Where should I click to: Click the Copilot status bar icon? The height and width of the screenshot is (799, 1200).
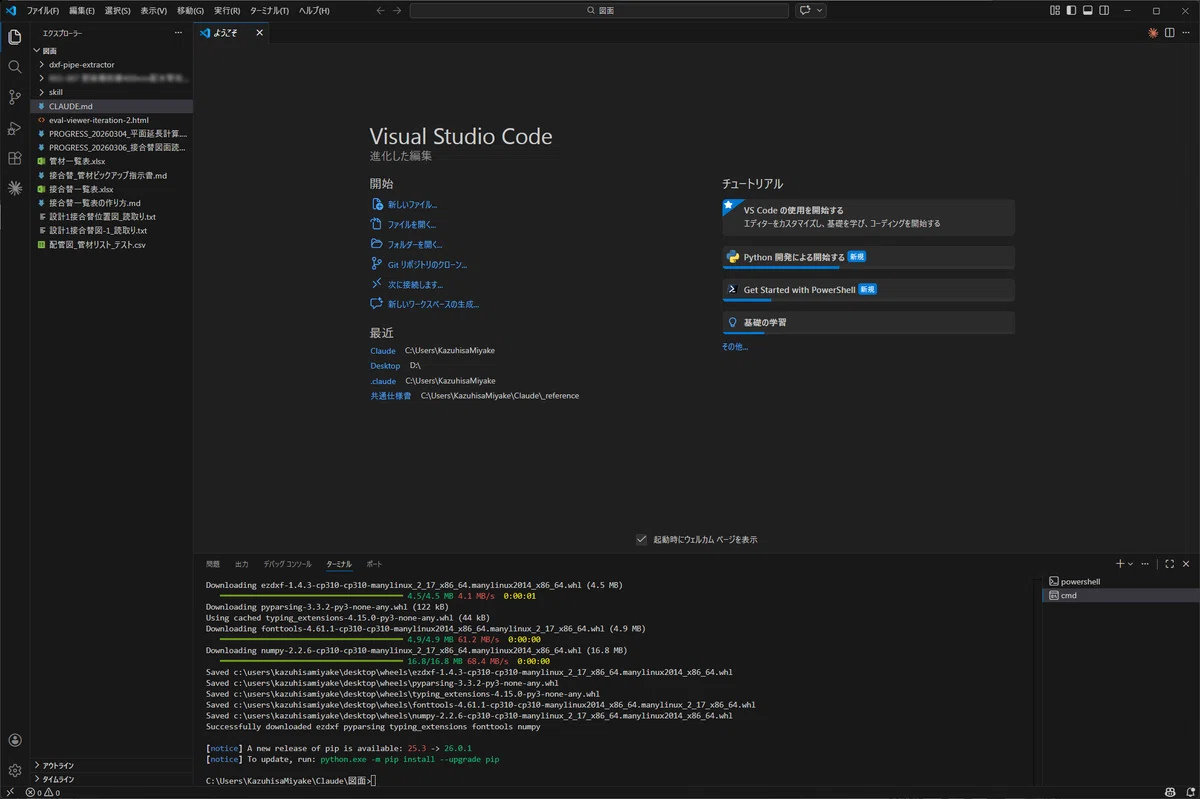pyautogui.click(x=1169, y=793)
